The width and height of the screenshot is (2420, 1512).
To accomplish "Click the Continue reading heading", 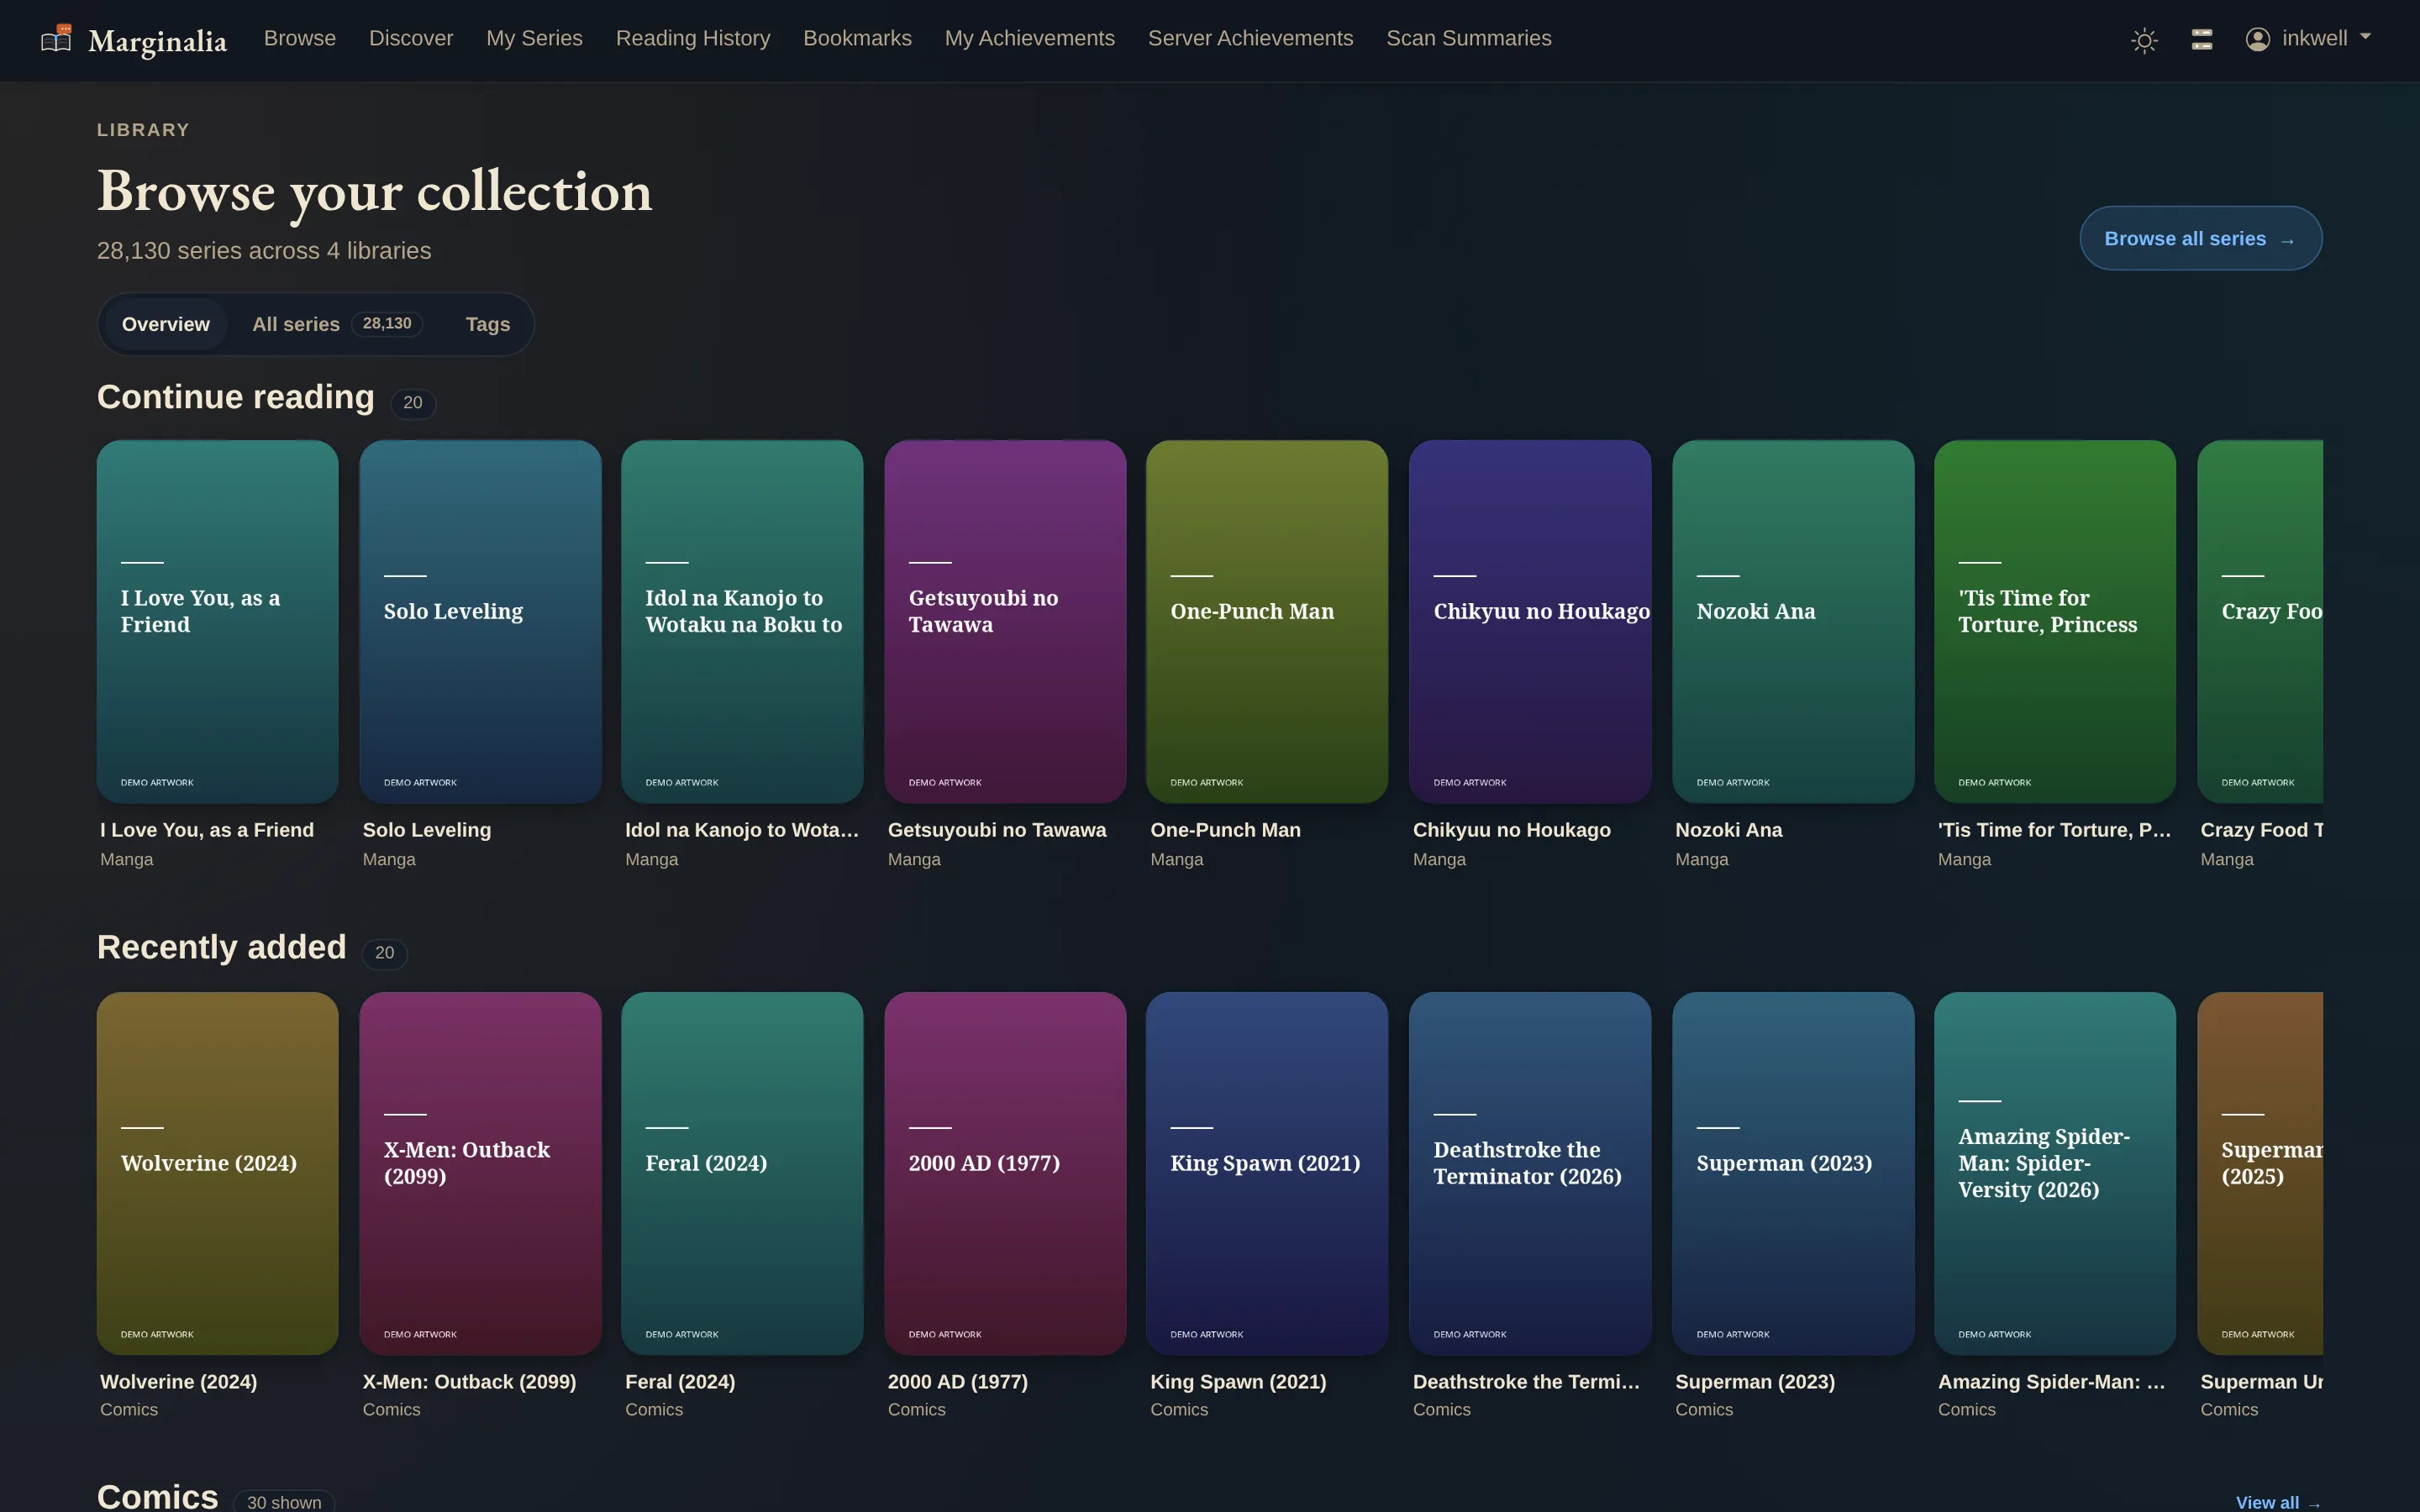I will [236, 397].
